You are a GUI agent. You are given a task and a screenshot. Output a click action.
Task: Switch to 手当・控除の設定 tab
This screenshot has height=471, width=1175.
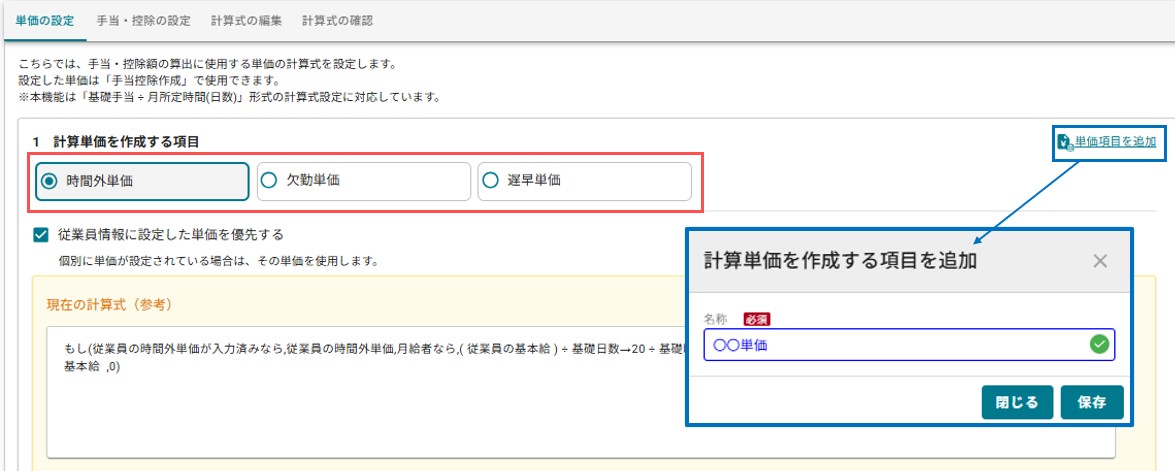[x=143, y=21]
